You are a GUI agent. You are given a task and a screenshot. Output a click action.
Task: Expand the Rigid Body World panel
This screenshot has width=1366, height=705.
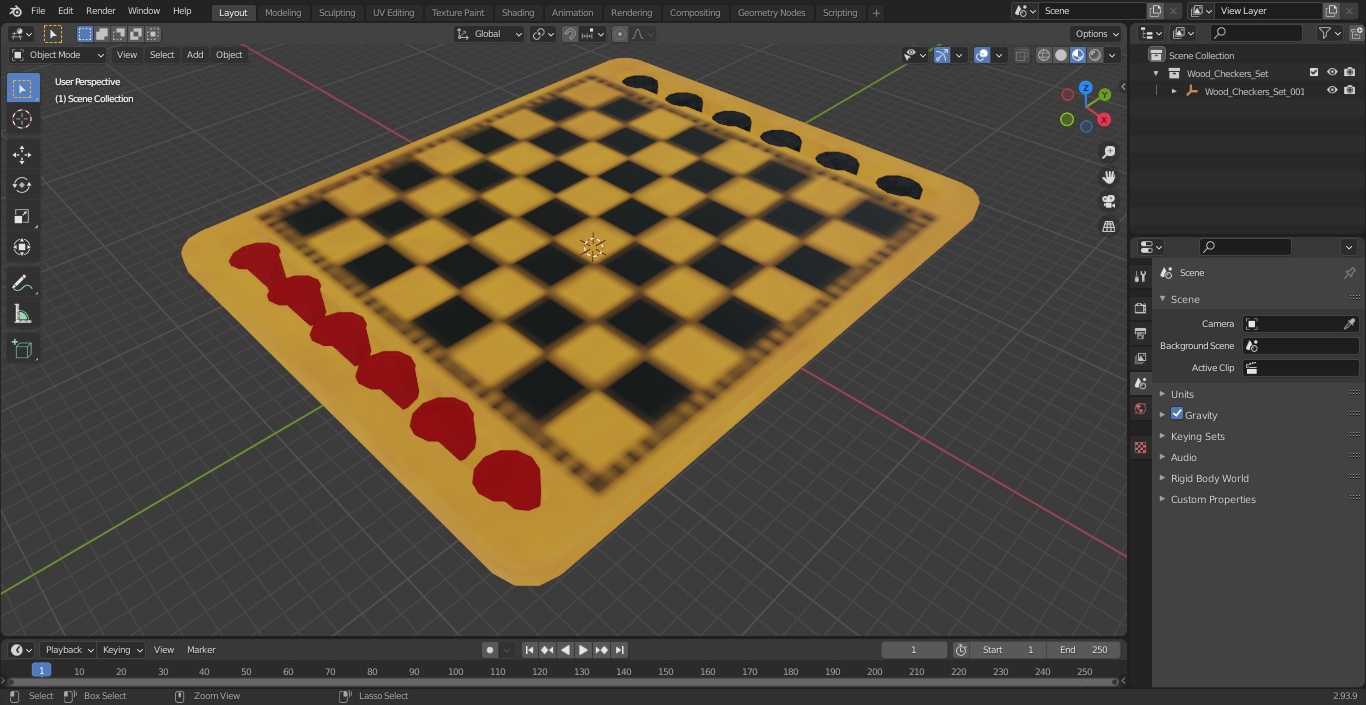pyautogui.click(x=1209, y=478)
